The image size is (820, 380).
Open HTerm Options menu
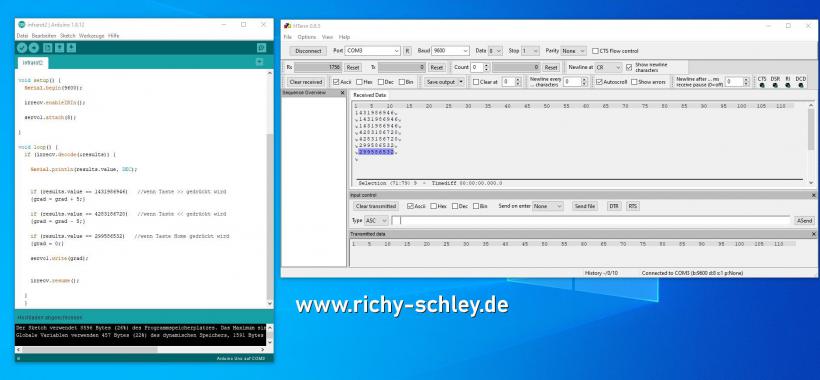tap(306, 37)
